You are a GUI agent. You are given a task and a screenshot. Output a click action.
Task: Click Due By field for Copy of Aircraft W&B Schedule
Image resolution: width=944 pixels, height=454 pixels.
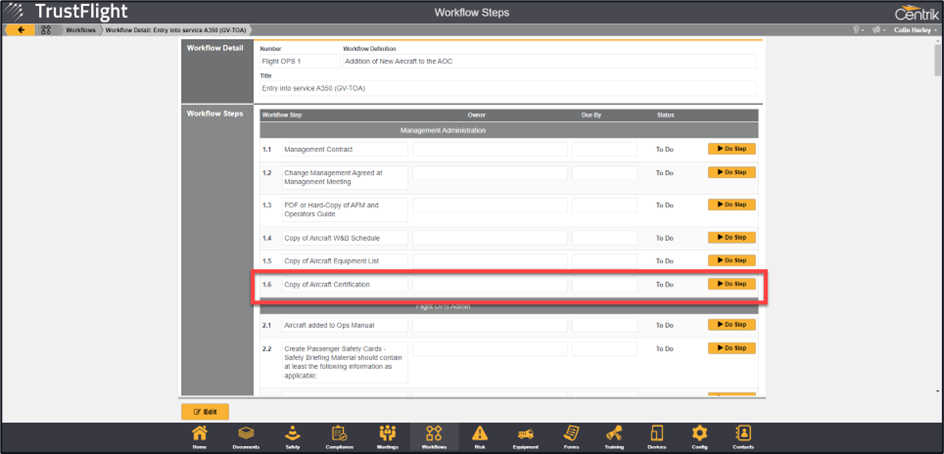[604, 238]
